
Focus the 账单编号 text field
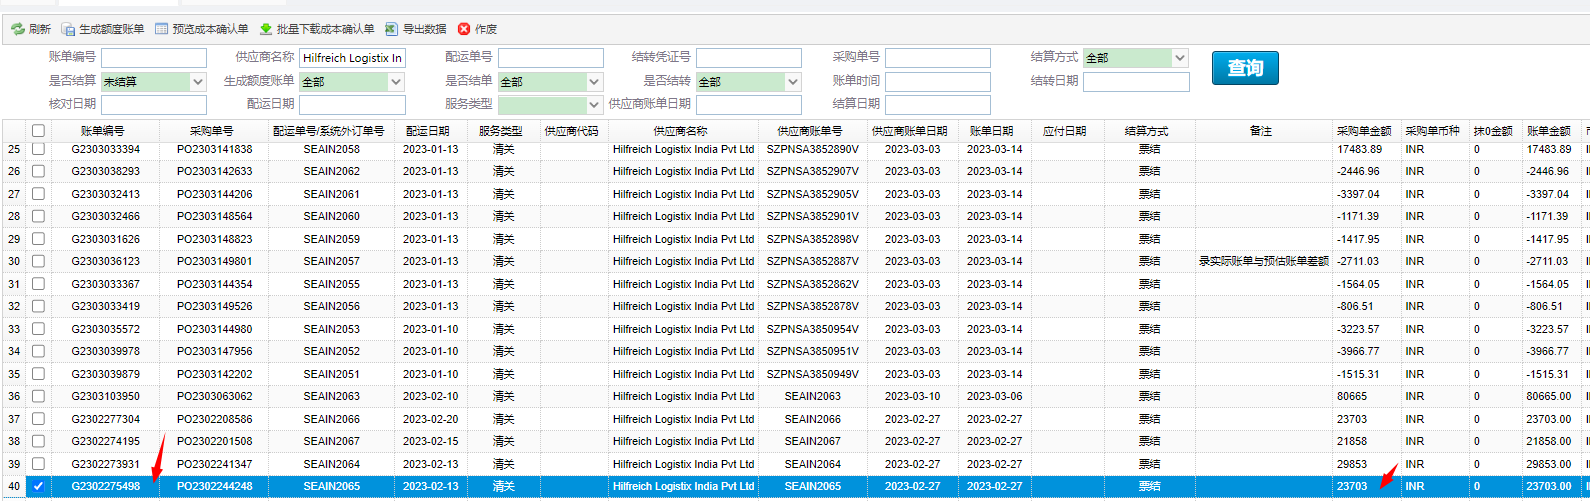(153, 58)
